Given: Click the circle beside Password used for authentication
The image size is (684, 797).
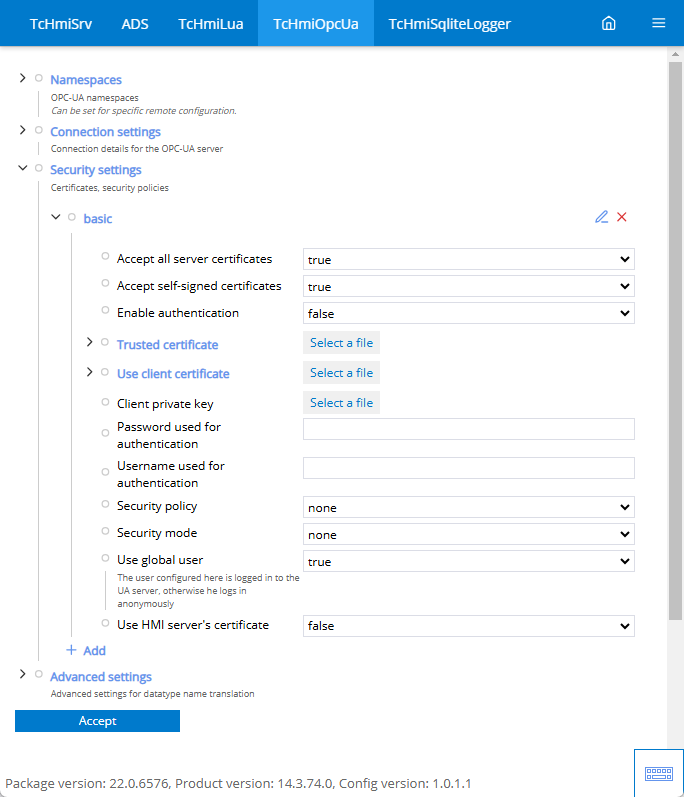Looking at the screenshot, I should [x=105, y=433].
